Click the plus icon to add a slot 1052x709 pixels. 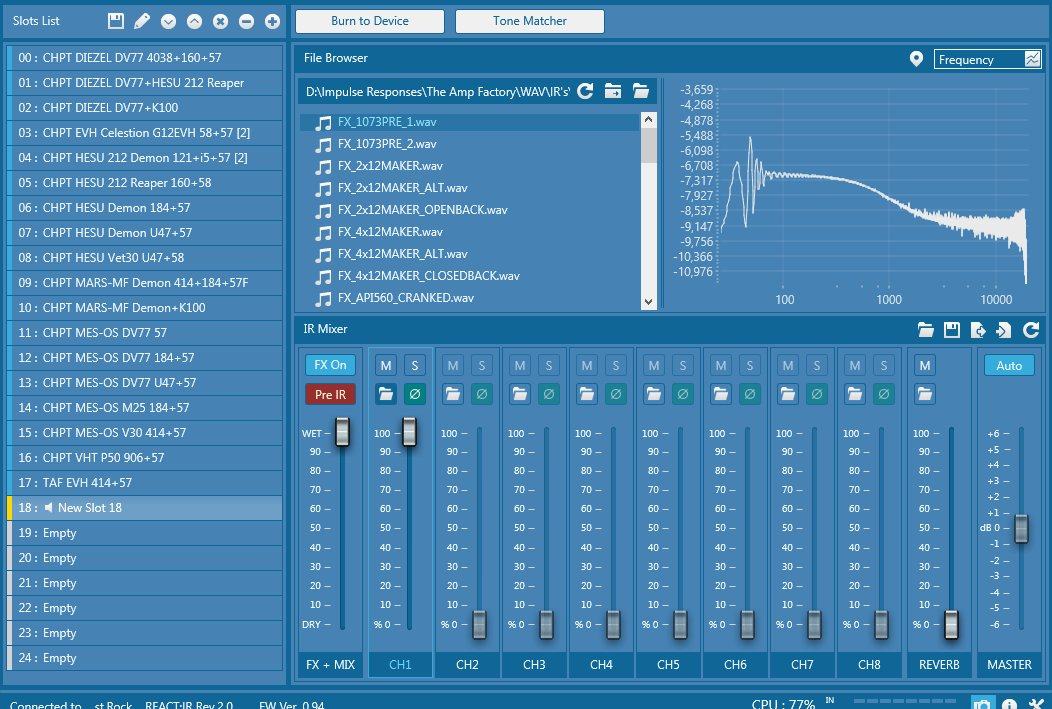[272, 21]
